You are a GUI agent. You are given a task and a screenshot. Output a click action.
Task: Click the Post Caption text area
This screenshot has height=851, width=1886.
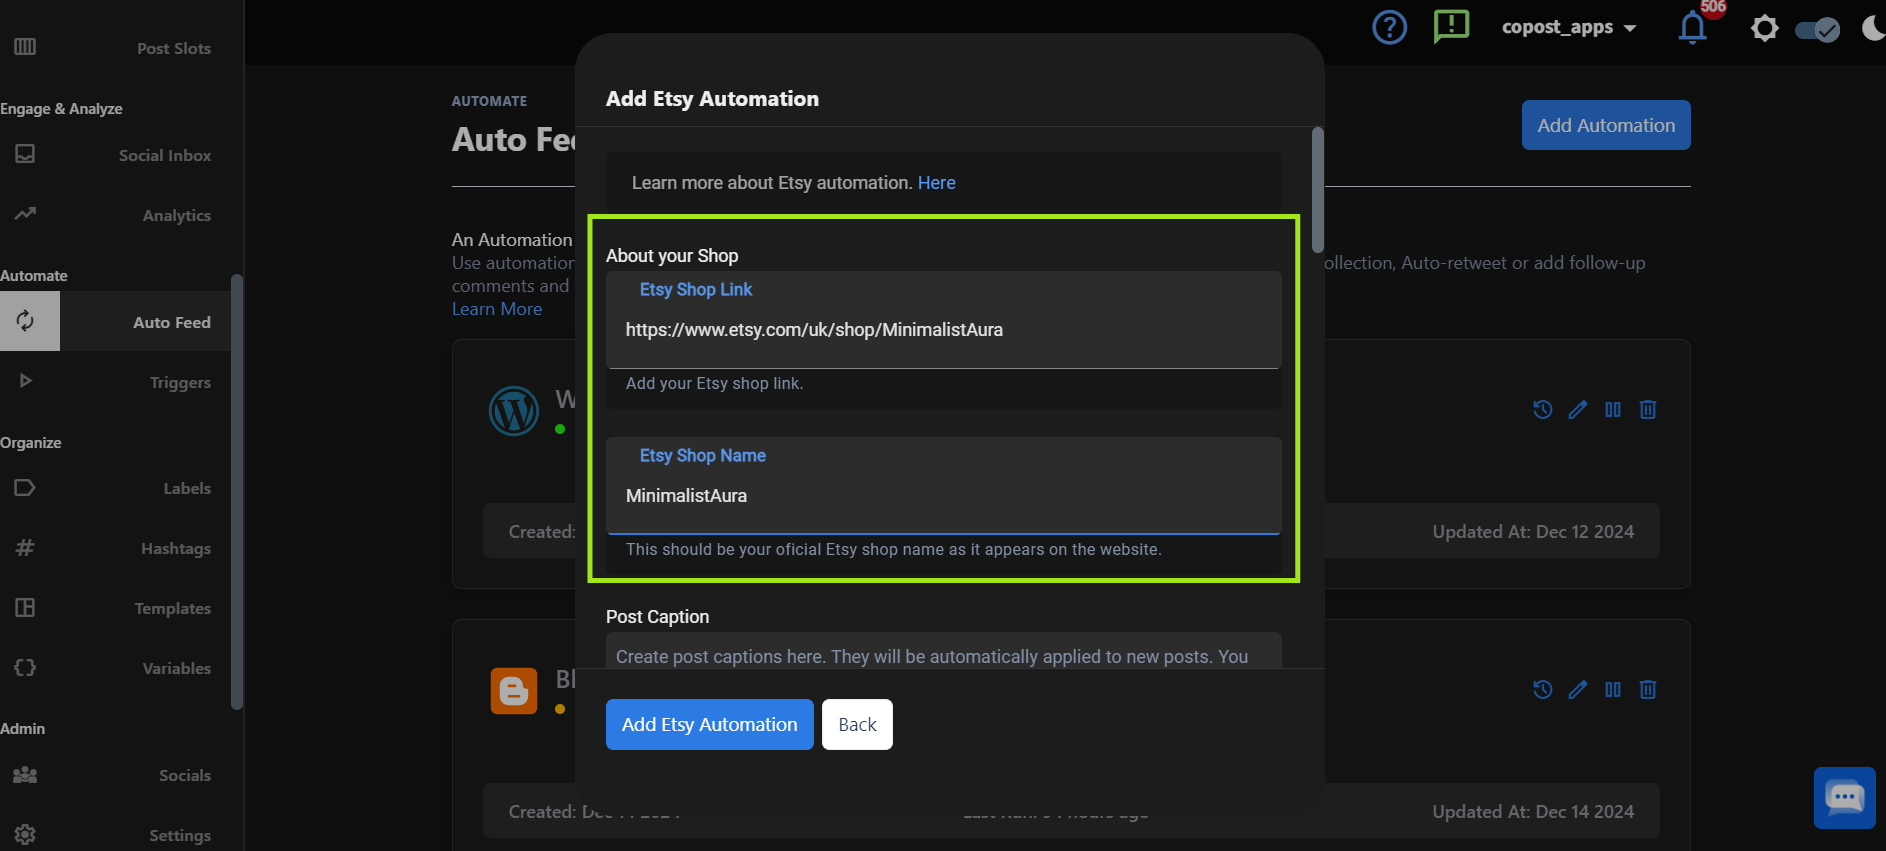944,651
